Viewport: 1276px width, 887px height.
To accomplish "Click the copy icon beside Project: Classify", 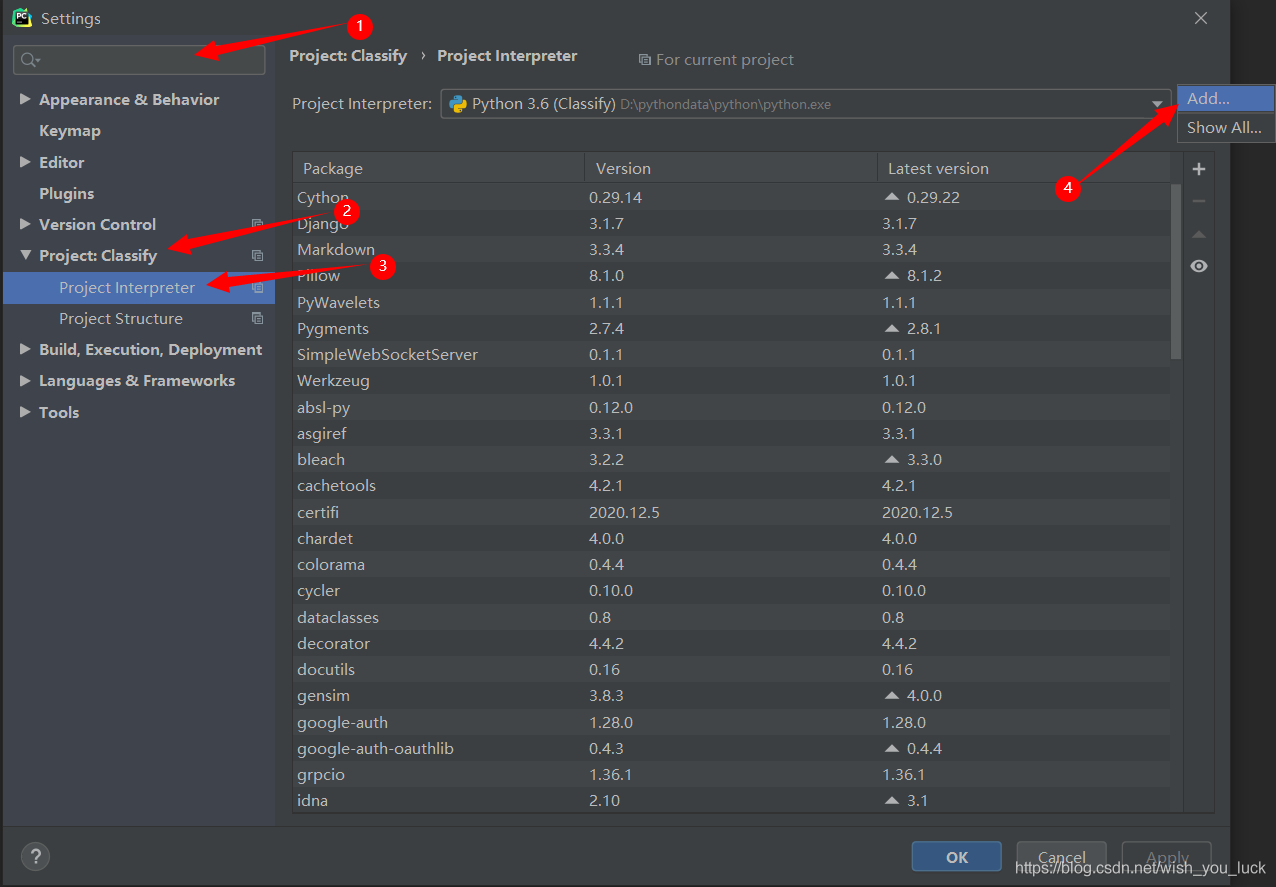I will pyautogui.click(x=257, y=256).
